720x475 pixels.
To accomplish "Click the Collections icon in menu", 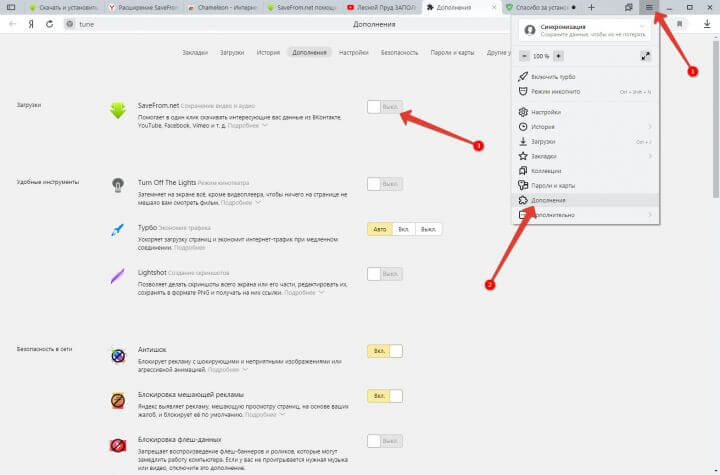I will 523,171.
